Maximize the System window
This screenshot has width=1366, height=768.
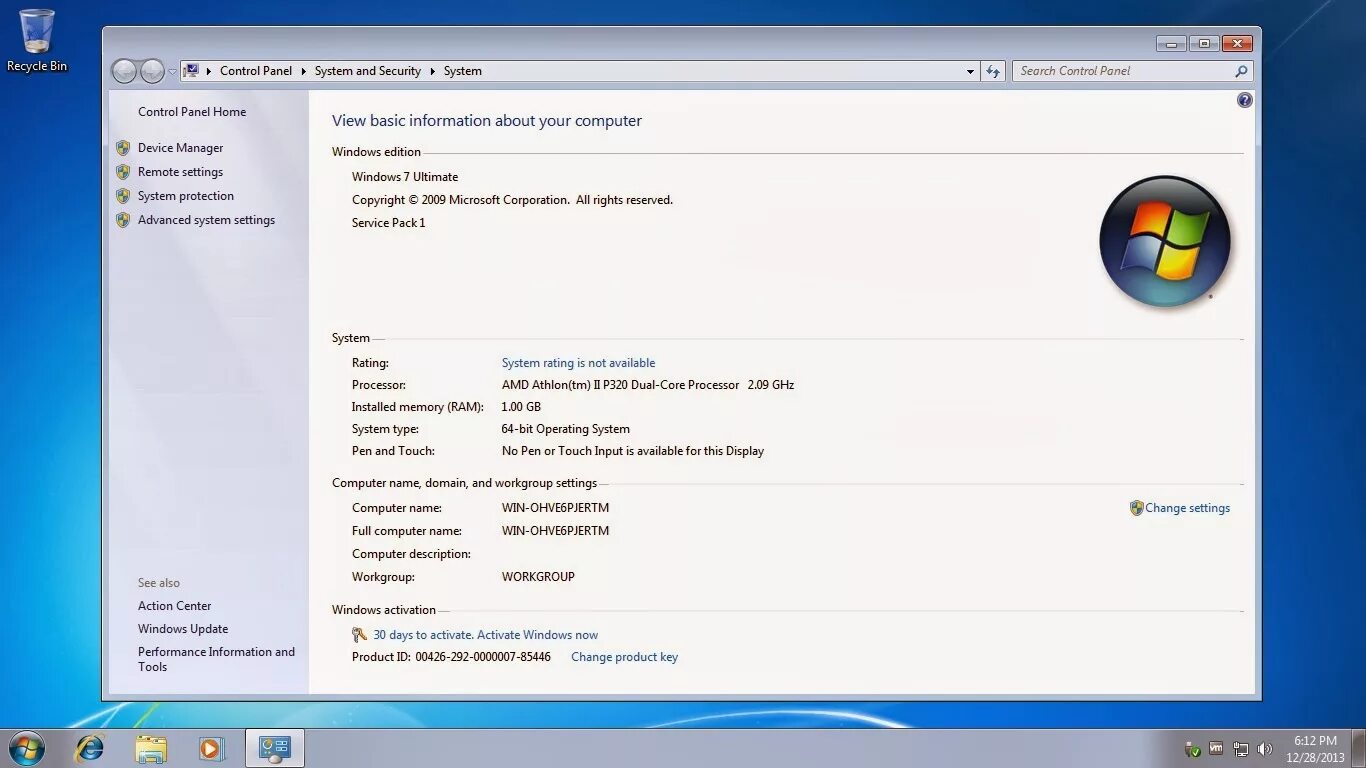tap(1204, 44)
